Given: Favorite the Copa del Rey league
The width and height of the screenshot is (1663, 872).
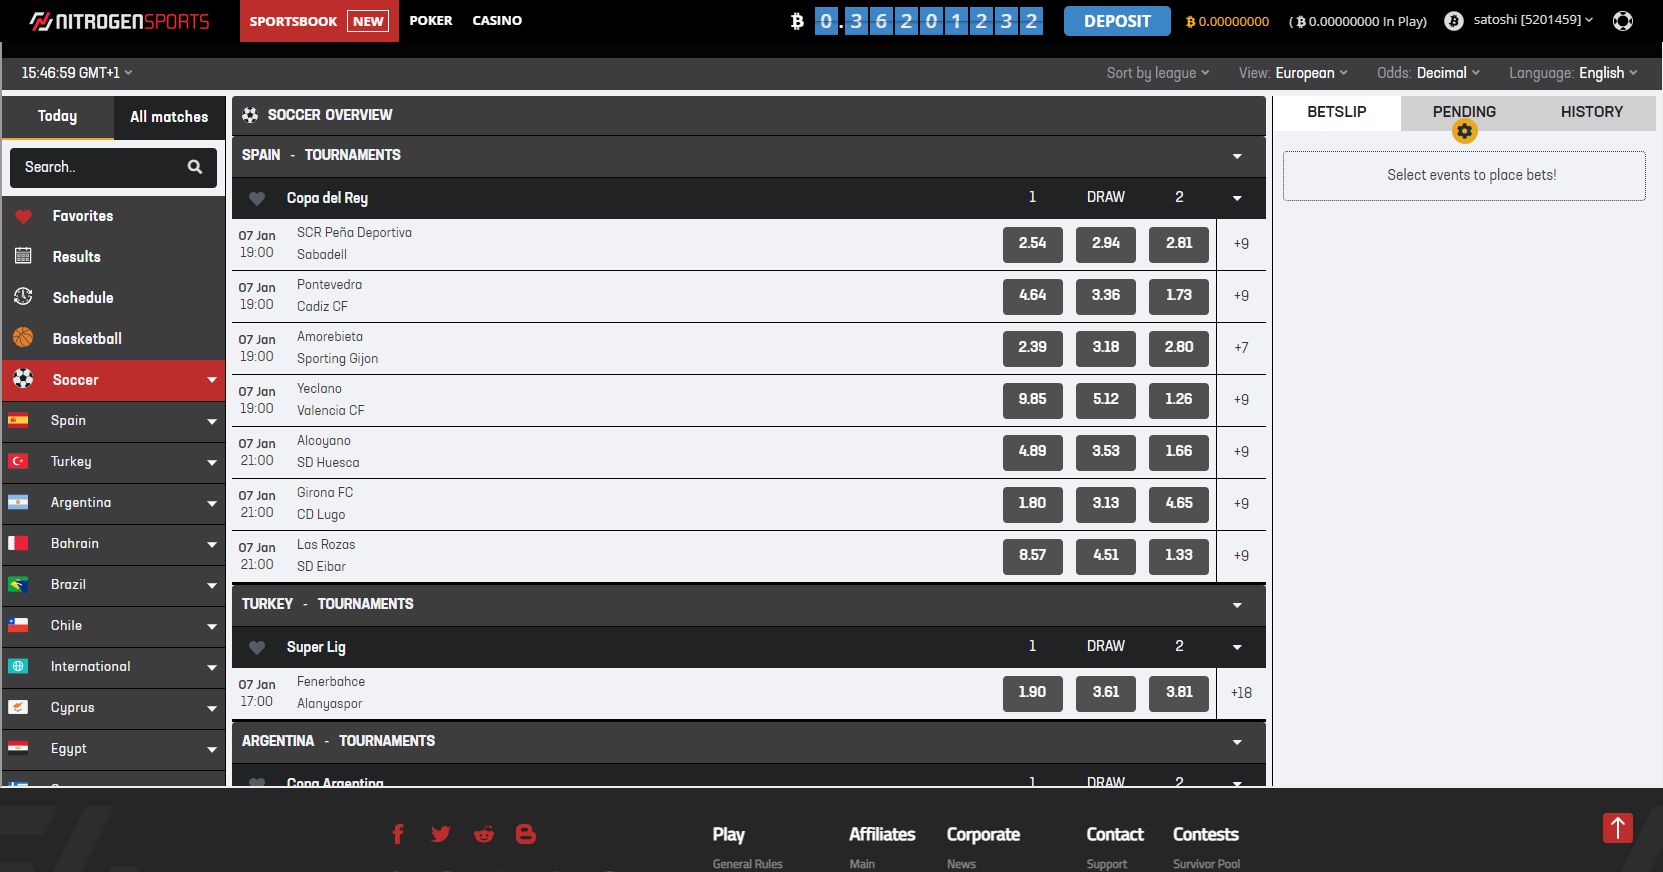Looking at the screenshot, I should pos(257,199).
